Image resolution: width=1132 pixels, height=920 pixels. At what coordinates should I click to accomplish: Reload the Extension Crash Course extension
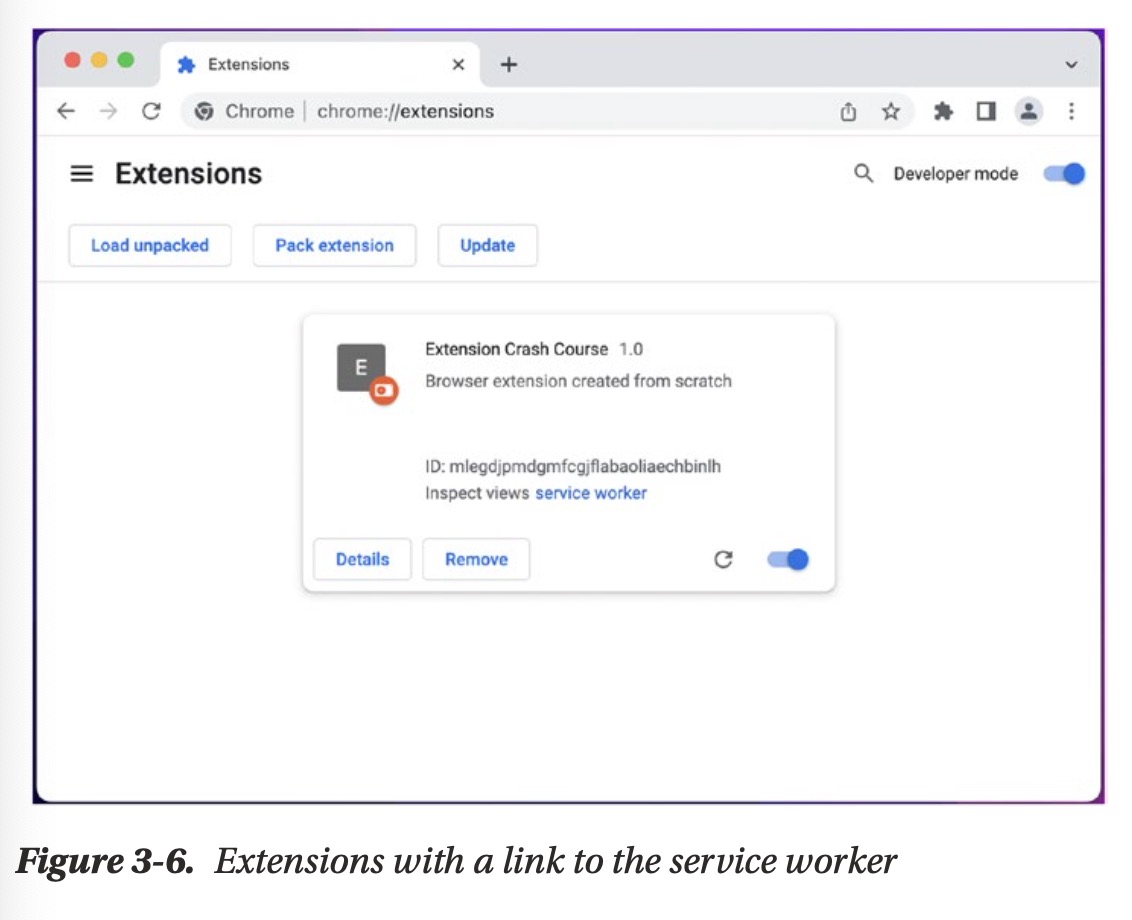tap(723, 560)
